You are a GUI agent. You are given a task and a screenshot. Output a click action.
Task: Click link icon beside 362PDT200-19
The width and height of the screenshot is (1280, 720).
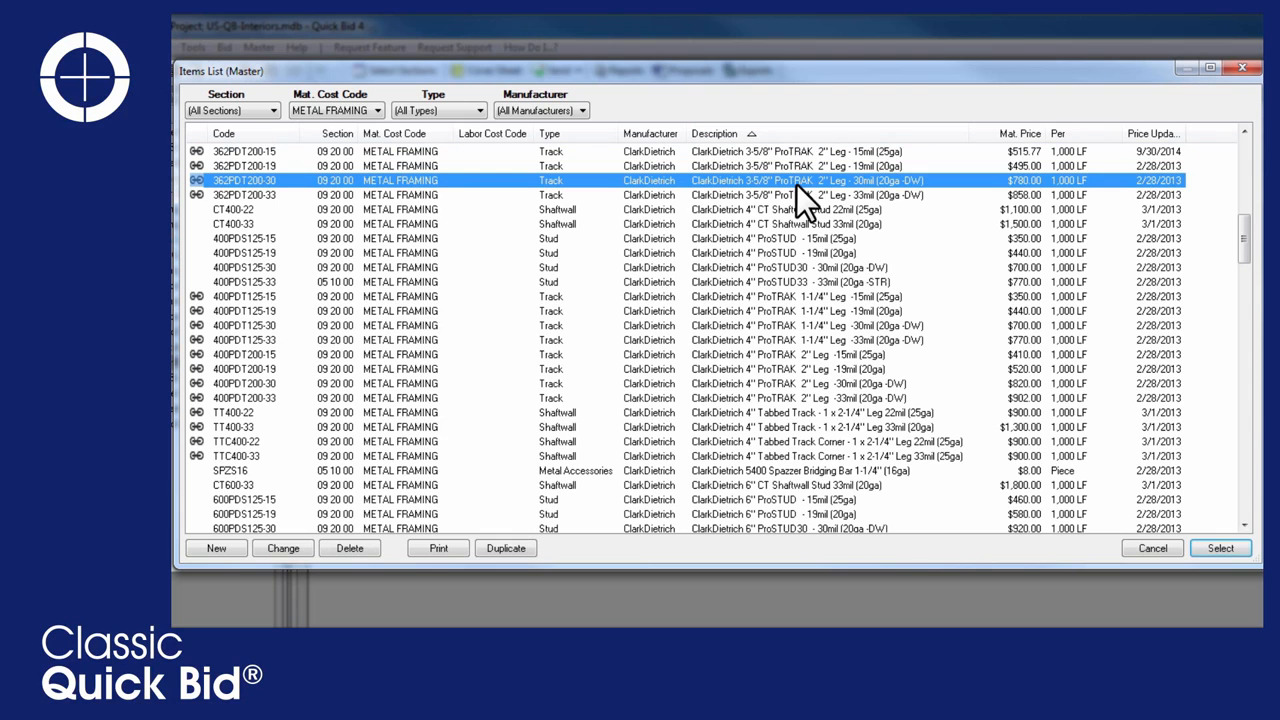click(x=197, y=166)
